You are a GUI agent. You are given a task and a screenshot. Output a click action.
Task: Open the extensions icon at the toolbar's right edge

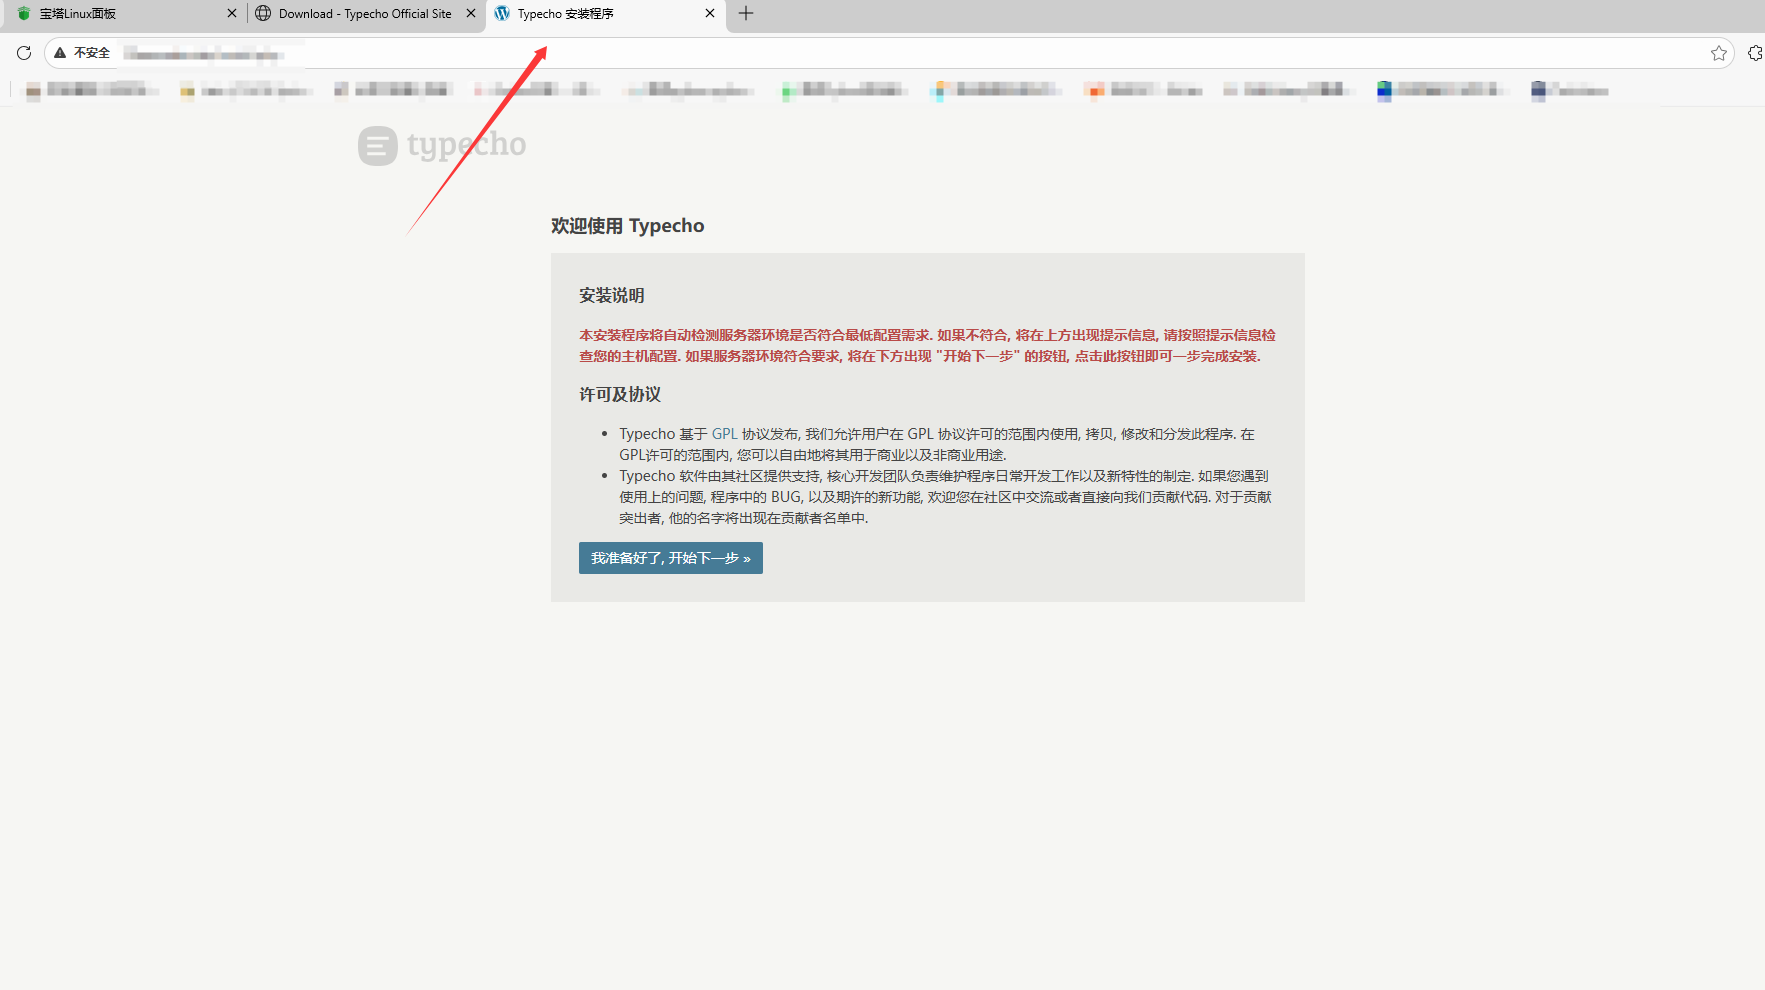point(1754,53)
